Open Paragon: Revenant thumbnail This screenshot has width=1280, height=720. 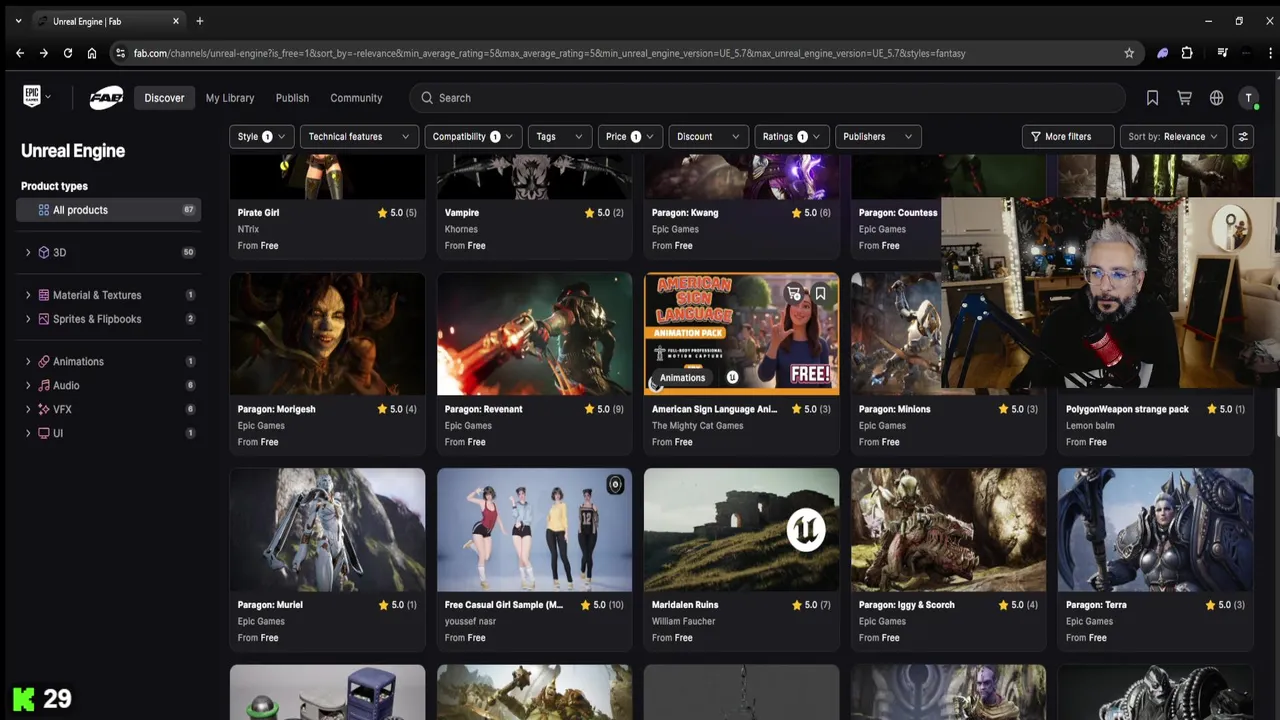click(x=534, y=333)
